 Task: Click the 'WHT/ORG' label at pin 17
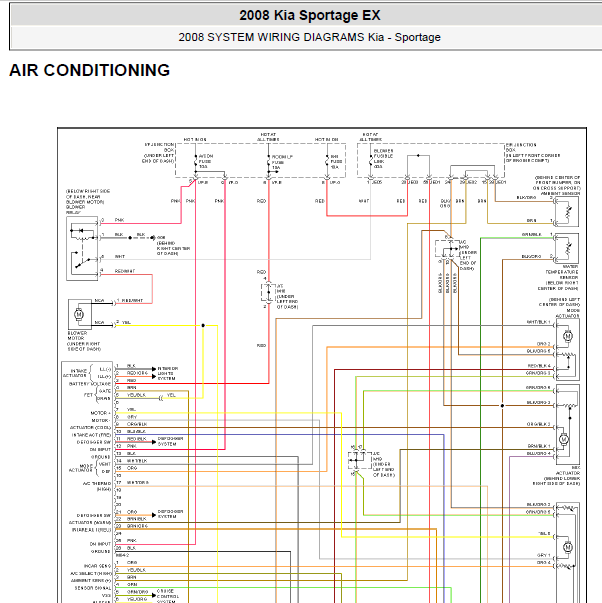(x=138, y=483)
